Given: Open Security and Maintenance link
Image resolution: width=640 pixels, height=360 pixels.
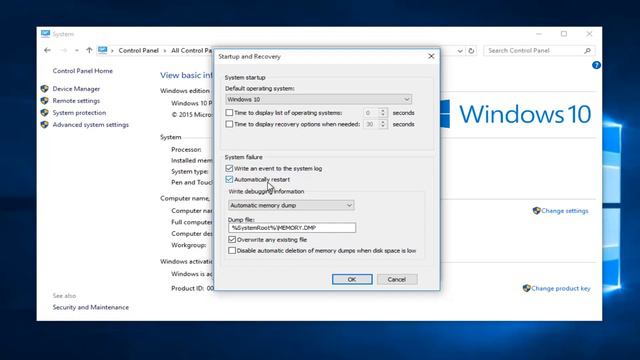Looking at the screenshot, I should pyautogui.click(x=91, y=307).
